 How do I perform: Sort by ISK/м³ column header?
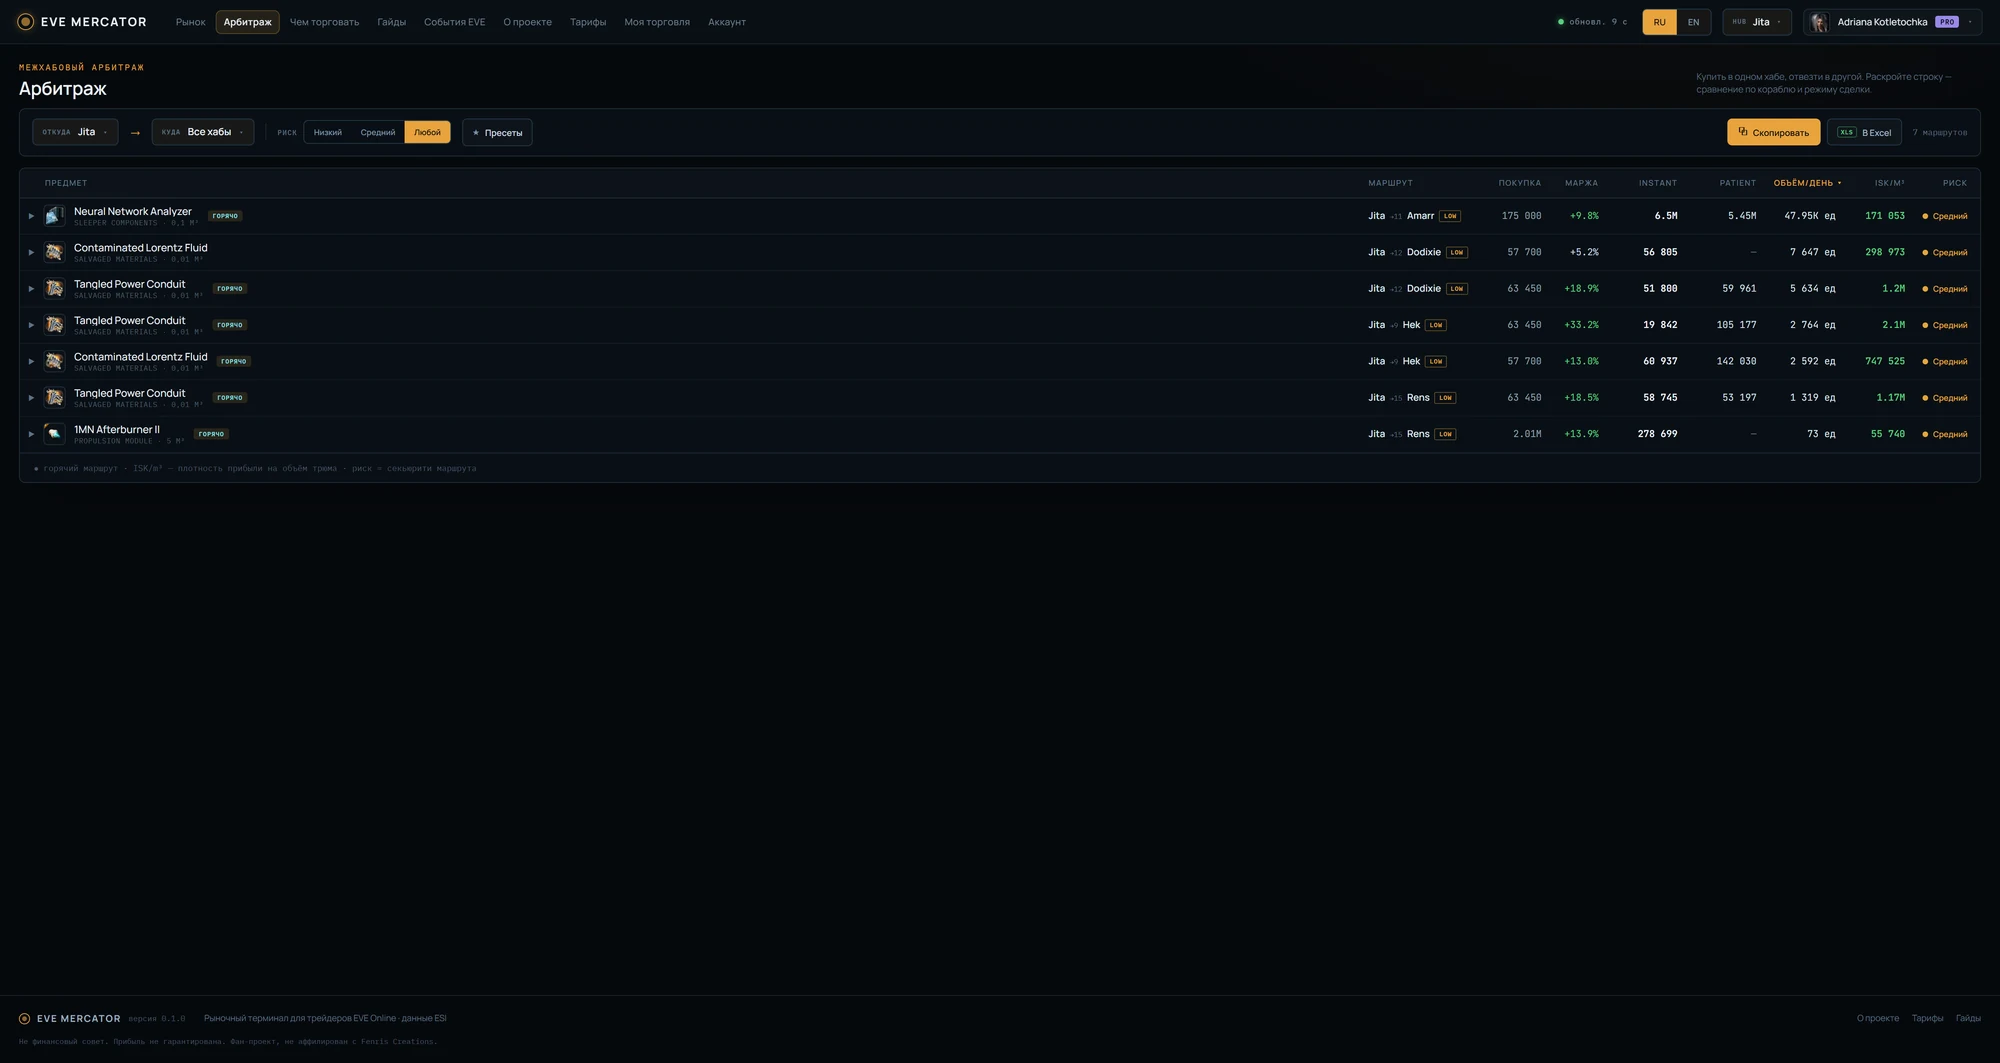point(1889,183)
